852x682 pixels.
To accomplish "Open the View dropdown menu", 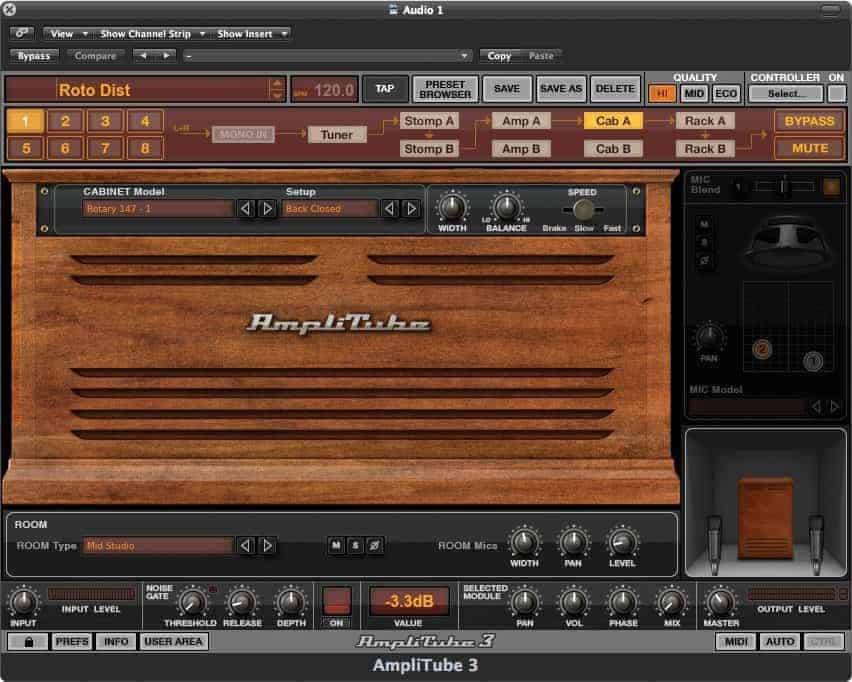I will click(x=67, y=33).
